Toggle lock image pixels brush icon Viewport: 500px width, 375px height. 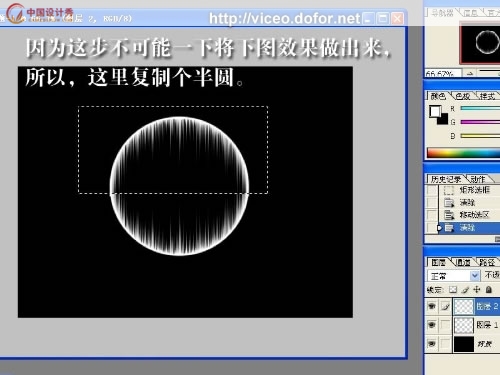click(x=466, y=290)
